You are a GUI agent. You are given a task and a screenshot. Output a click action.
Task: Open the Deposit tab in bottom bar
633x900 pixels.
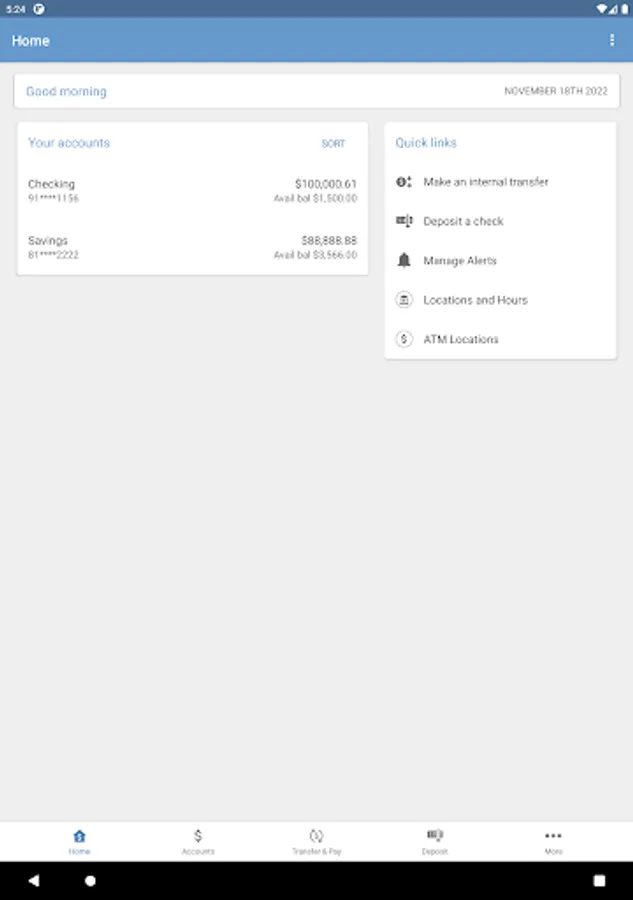[x=435, y=841]
